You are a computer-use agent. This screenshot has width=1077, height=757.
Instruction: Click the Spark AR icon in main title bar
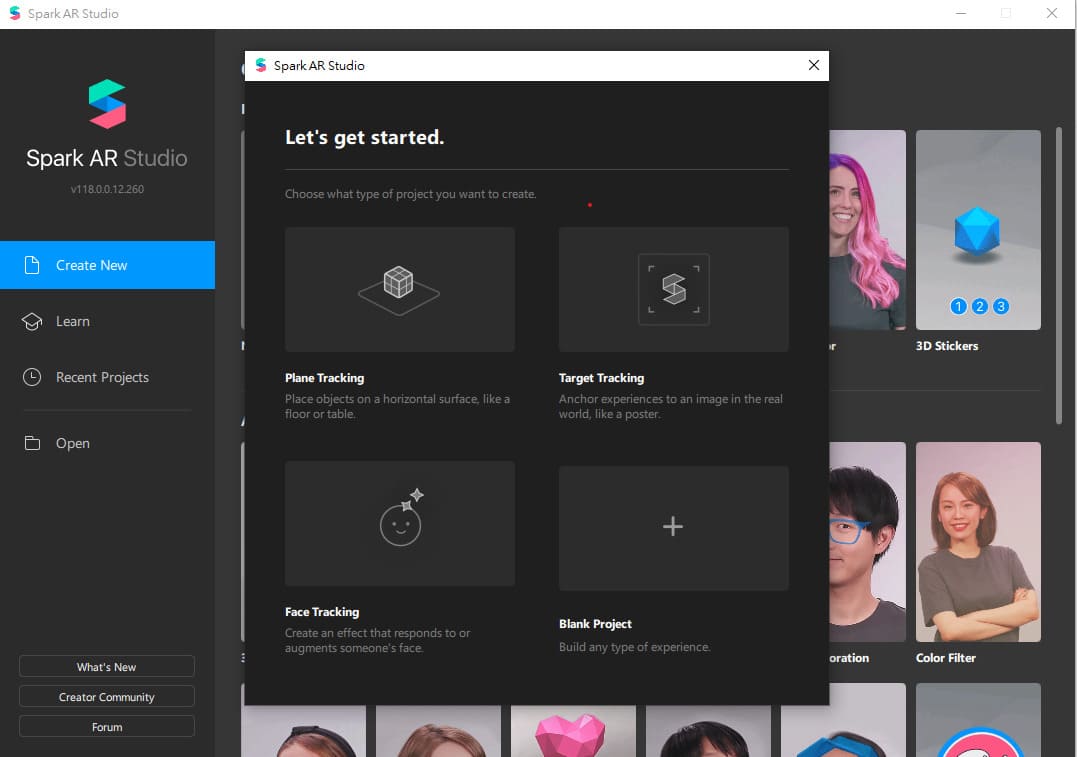click(x=14, y=13)
